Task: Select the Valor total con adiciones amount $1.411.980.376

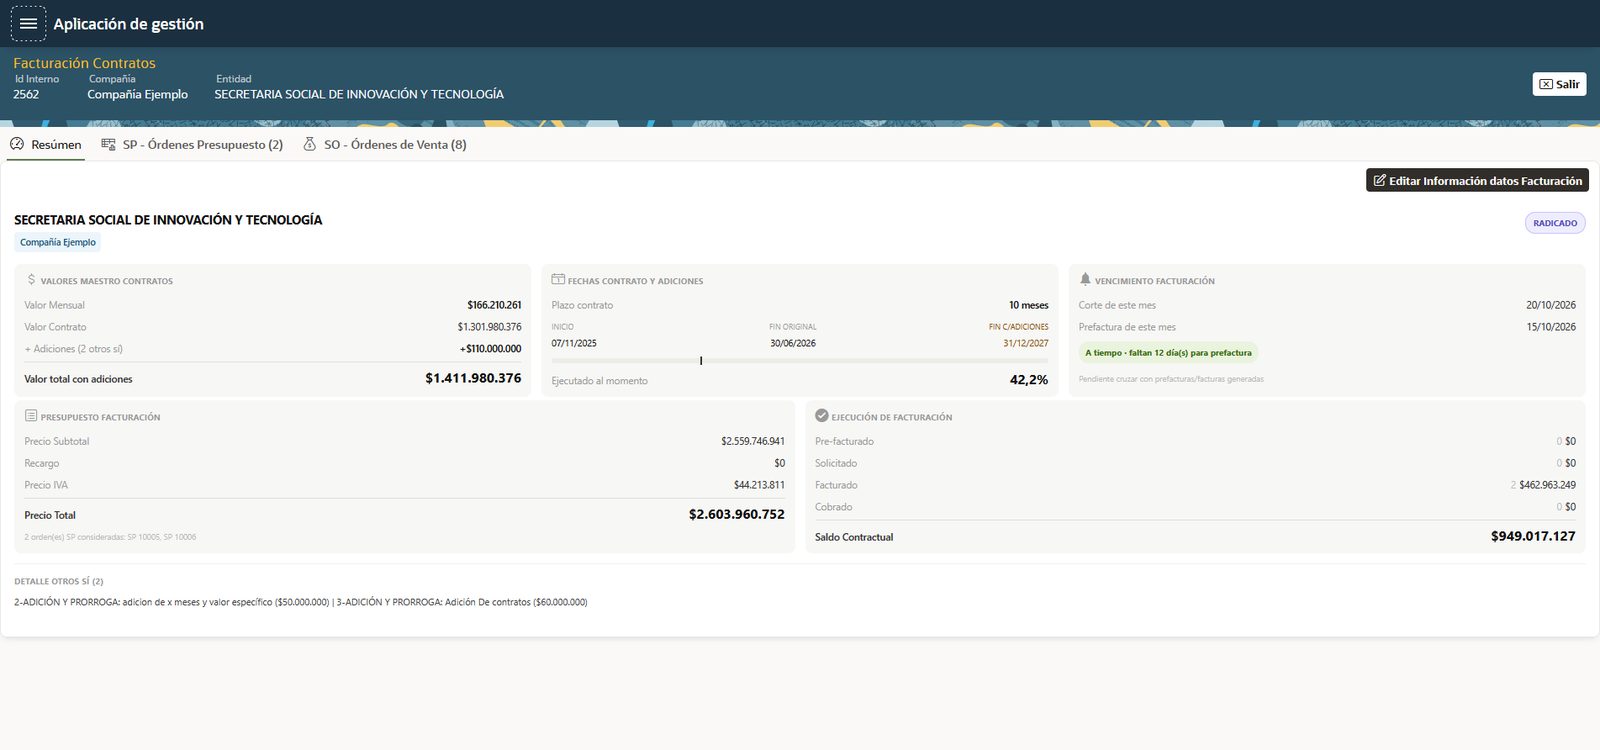Action: (x=473, y=378)
